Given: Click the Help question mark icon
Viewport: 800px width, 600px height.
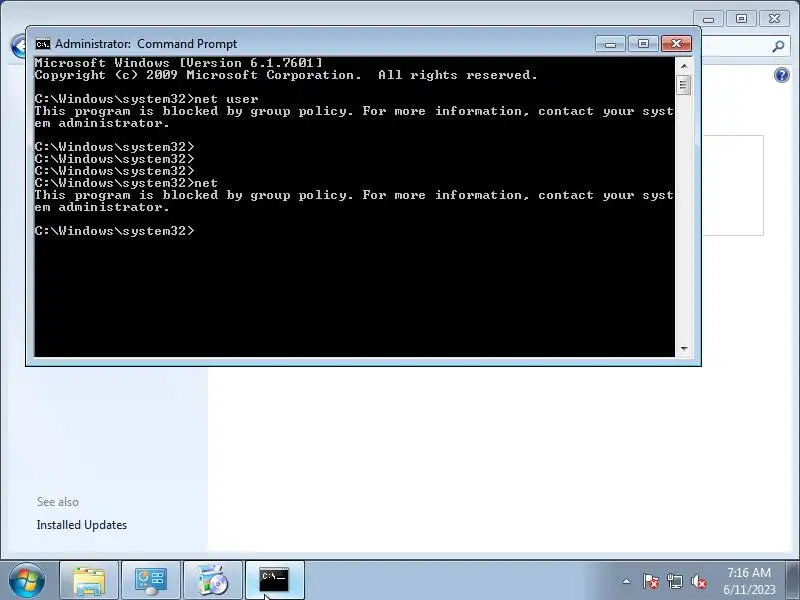Looking at the screenshot, I should point(782,76).
